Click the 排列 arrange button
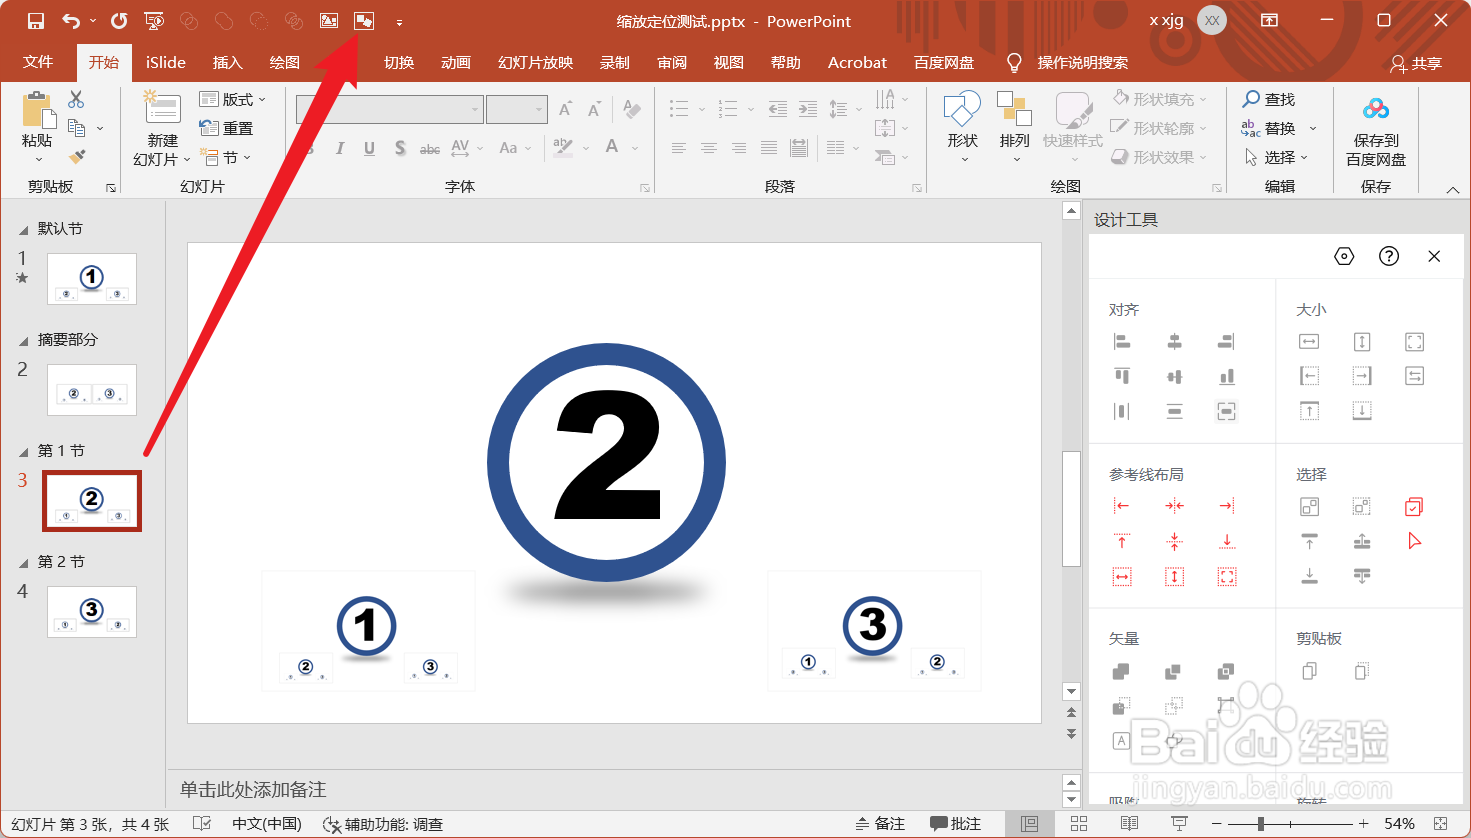 pos(1015,128)
